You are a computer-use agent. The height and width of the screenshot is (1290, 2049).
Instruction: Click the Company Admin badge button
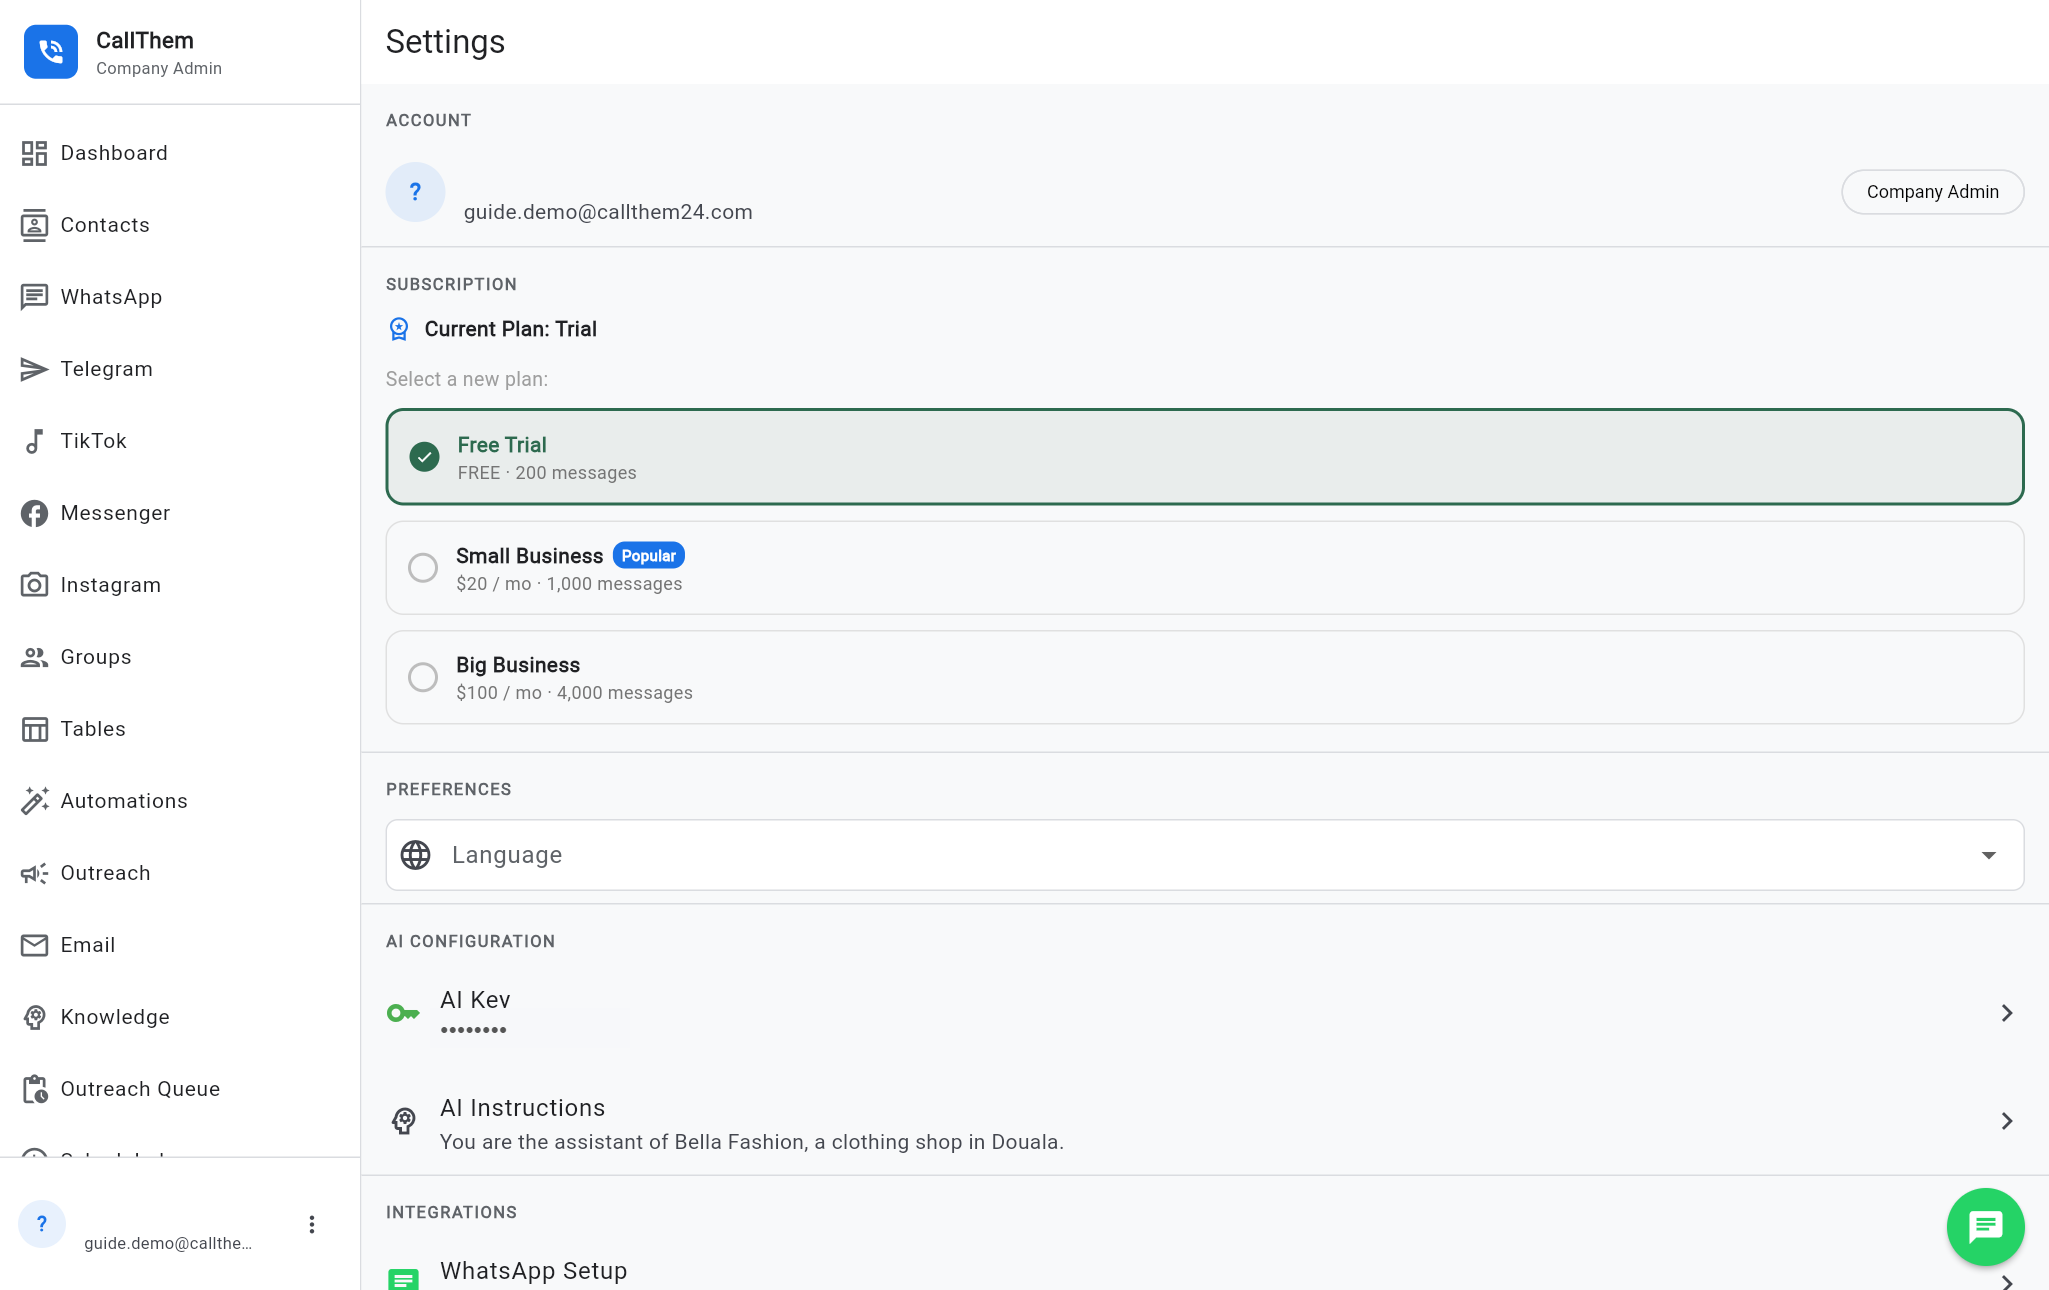pos(1932,192)
